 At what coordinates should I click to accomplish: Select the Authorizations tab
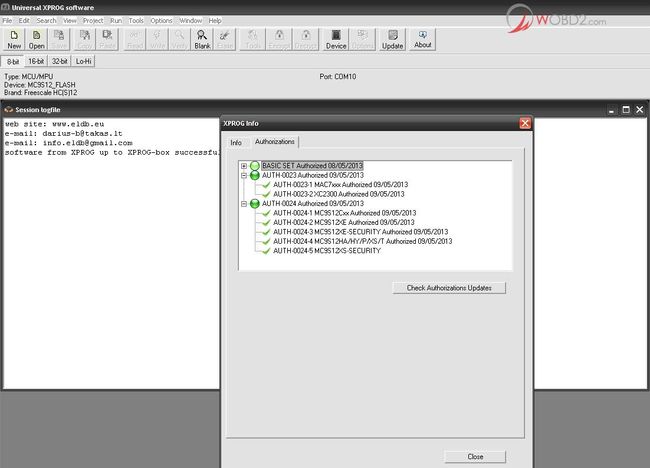[x=274, y=142]
